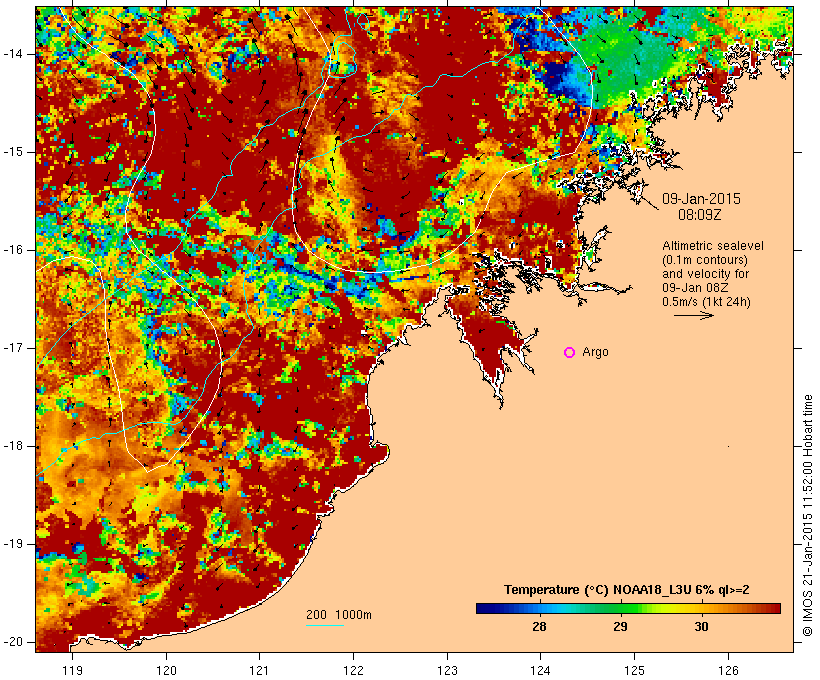820x680 pixels.
Task: Click the '126' longitude axis label
Action: [x=728, y=670]
